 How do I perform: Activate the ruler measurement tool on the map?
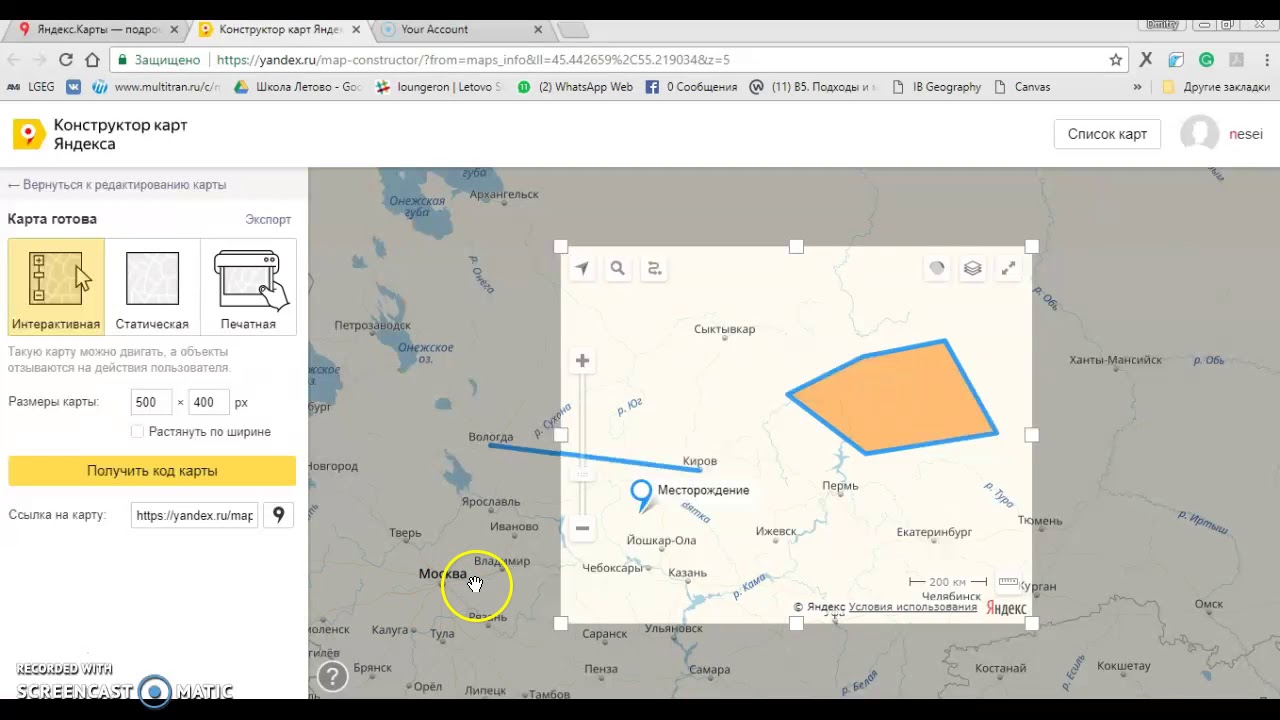pyautogui.click(x=1008, y=581)
